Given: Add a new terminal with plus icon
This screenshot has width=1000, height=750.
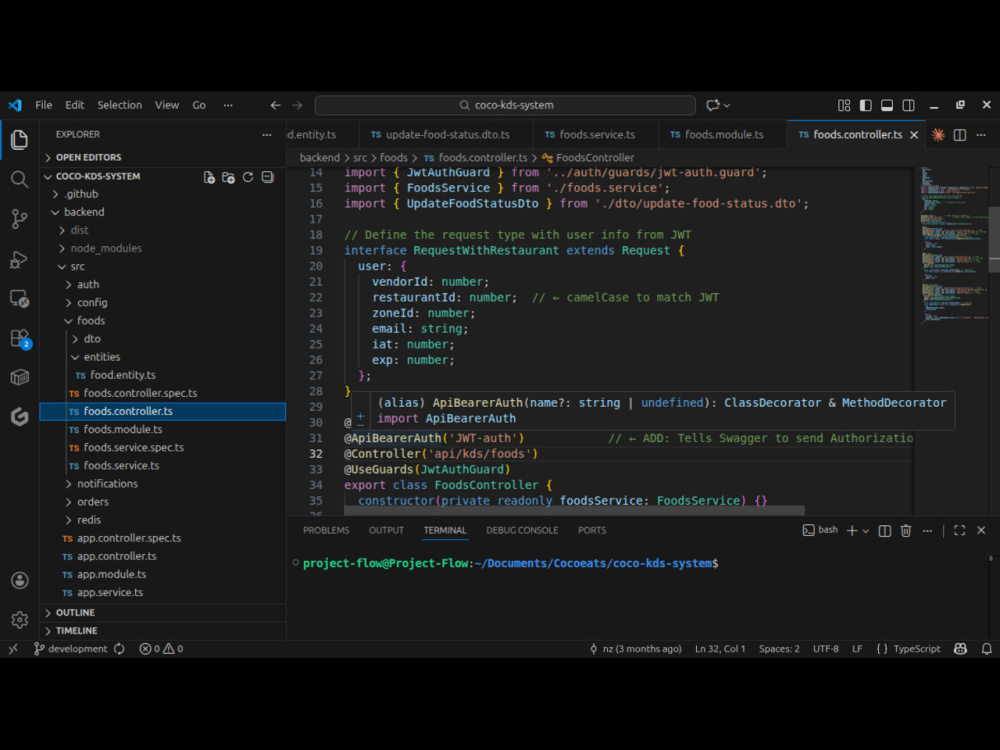Looking at the screenshot, I should [x=851, y=531].
